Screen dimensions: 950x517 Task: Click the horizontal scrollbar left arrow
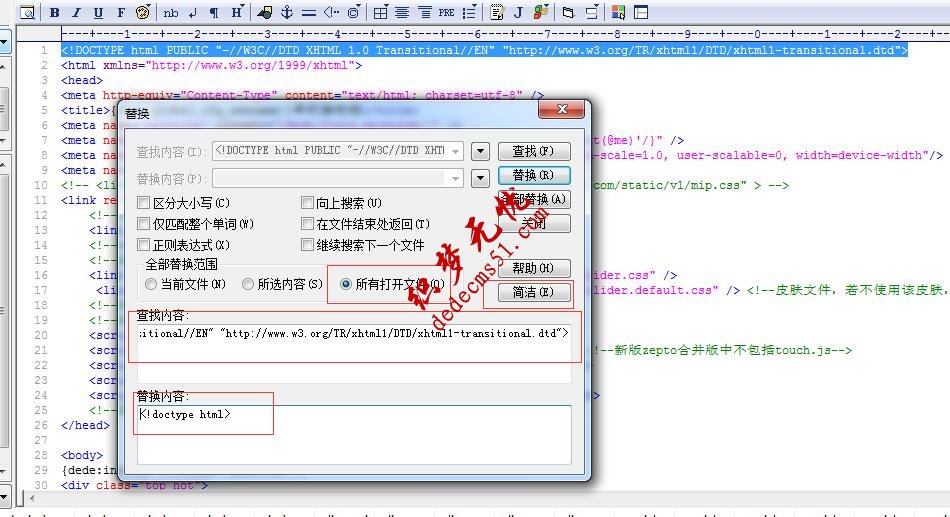coord(31,499)
